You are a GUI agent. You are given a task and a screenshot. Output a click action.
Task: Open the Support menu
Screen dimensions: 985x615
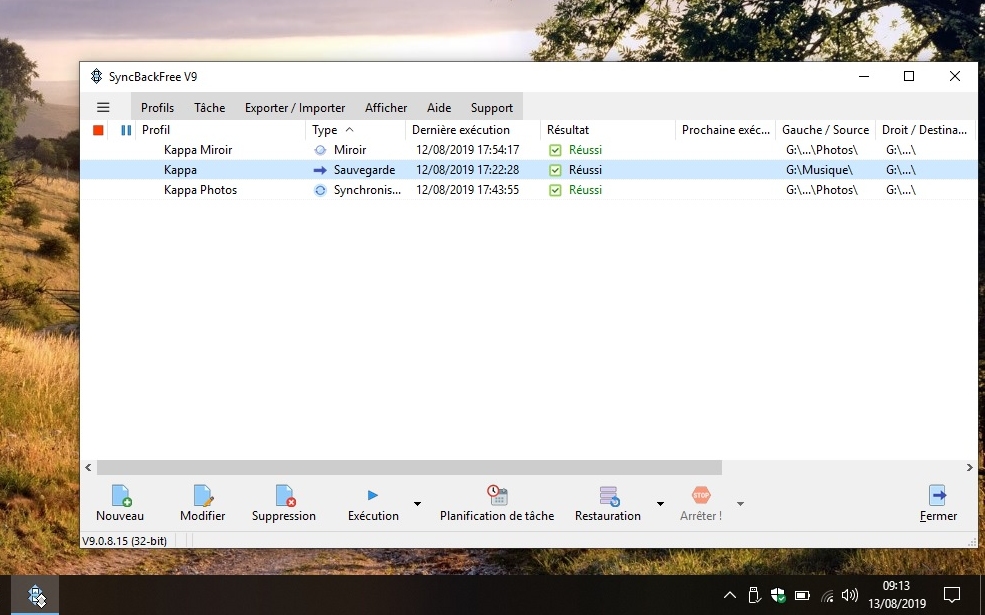tap(492, 107)
